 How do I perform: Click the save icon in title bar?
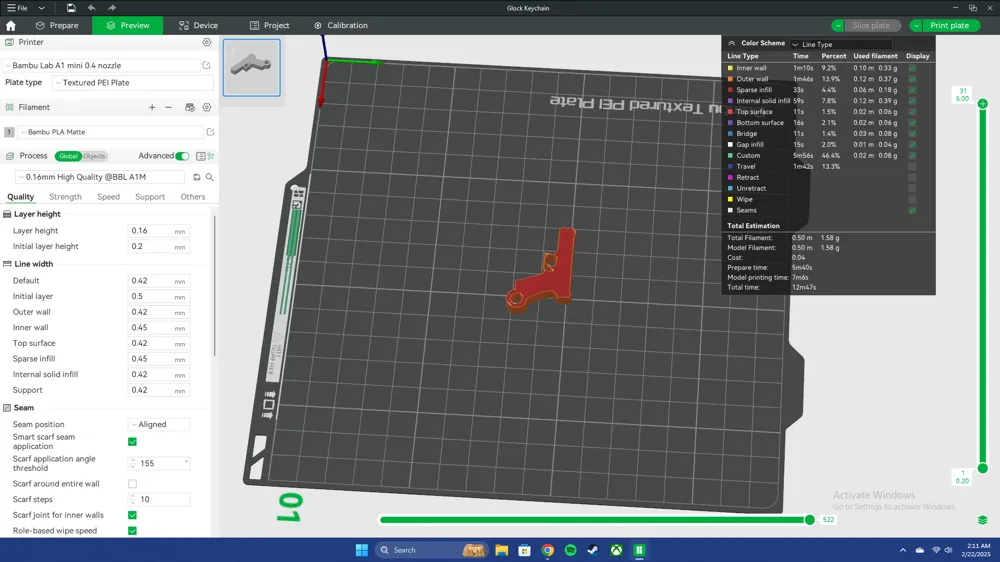(x=71, y=8)
